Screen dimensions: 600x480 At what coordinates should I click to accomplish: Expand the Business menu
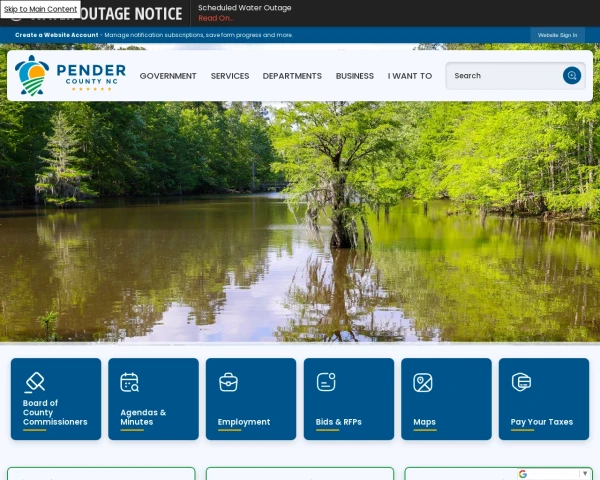coord(355,76)
